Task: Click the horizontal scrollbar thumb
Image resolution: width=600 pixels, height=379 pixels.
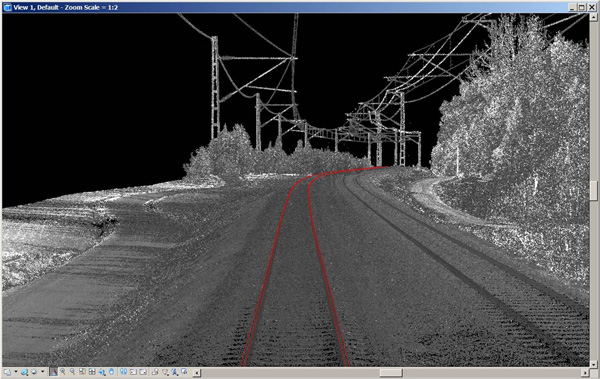Action: [x=391, y=372]
